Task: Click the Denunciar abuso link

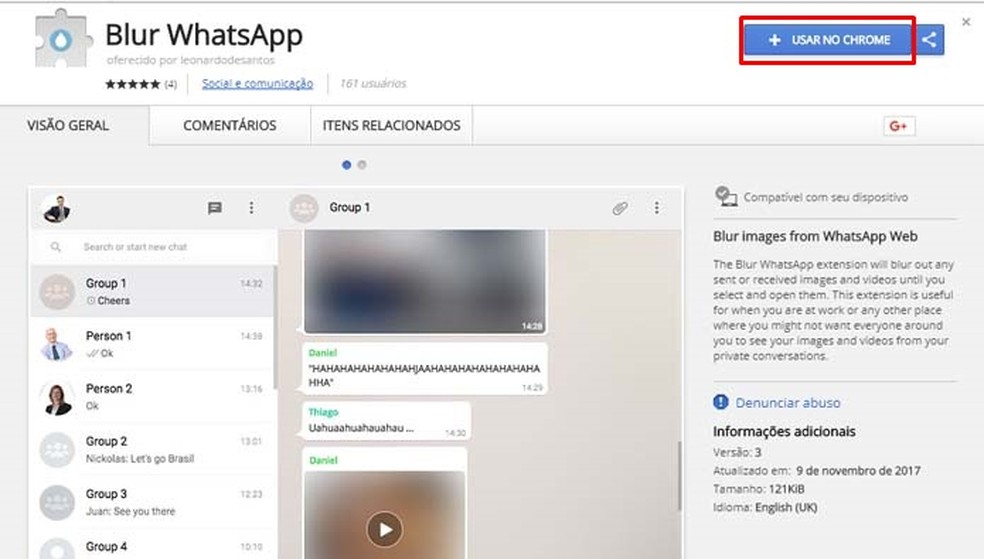Action: pos(788,403)
